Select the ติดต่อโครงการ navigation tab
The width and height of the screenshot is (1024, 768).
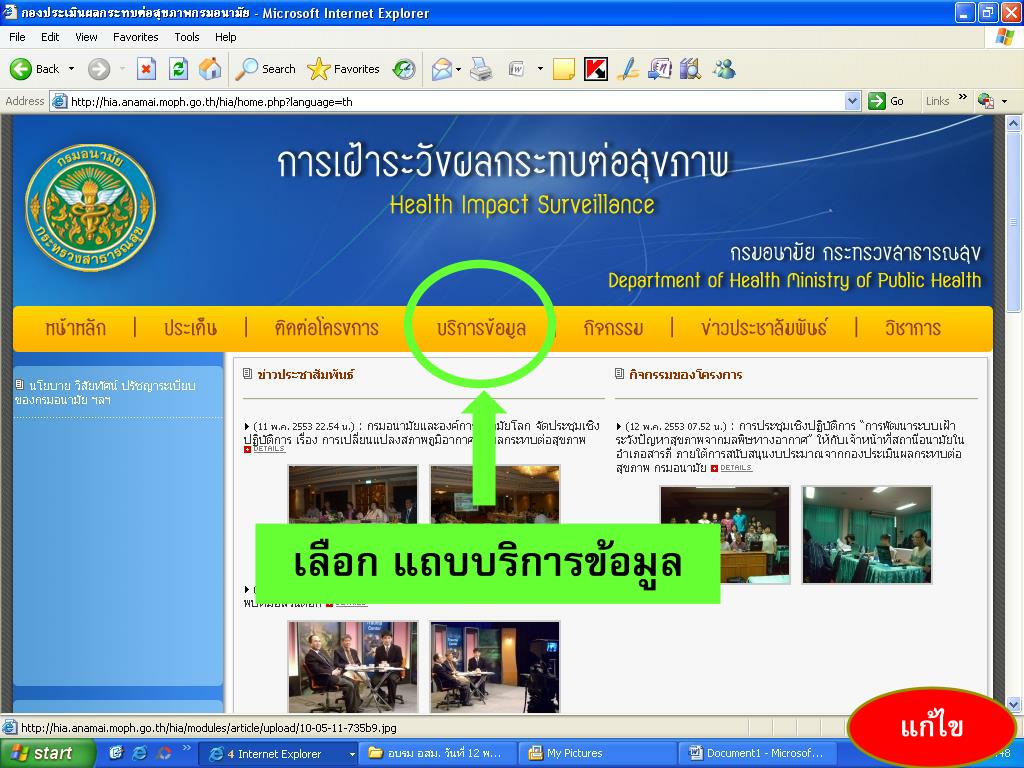pyautogui.click(x=327, y=328)
